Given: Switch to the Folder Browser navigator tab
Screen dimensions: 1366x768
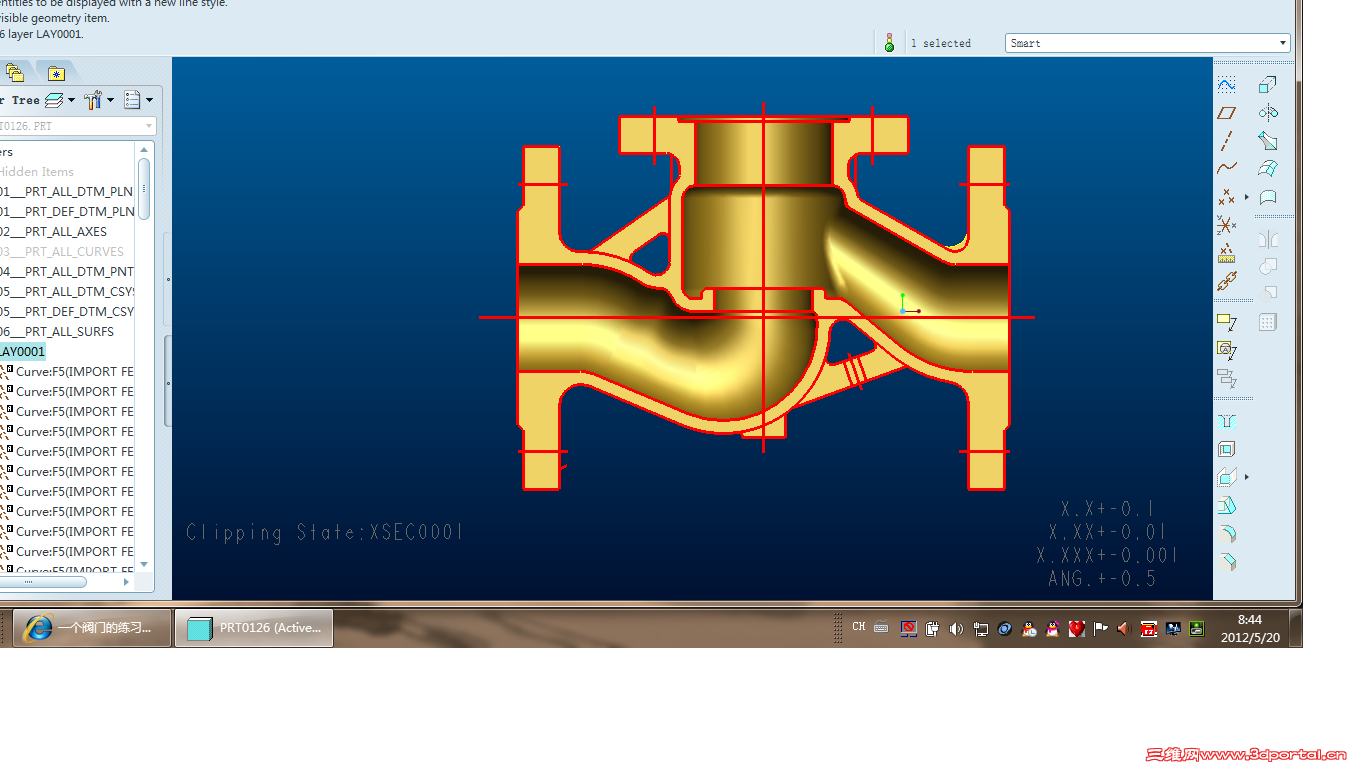Looking at the screenshot, I should [14, 72].
